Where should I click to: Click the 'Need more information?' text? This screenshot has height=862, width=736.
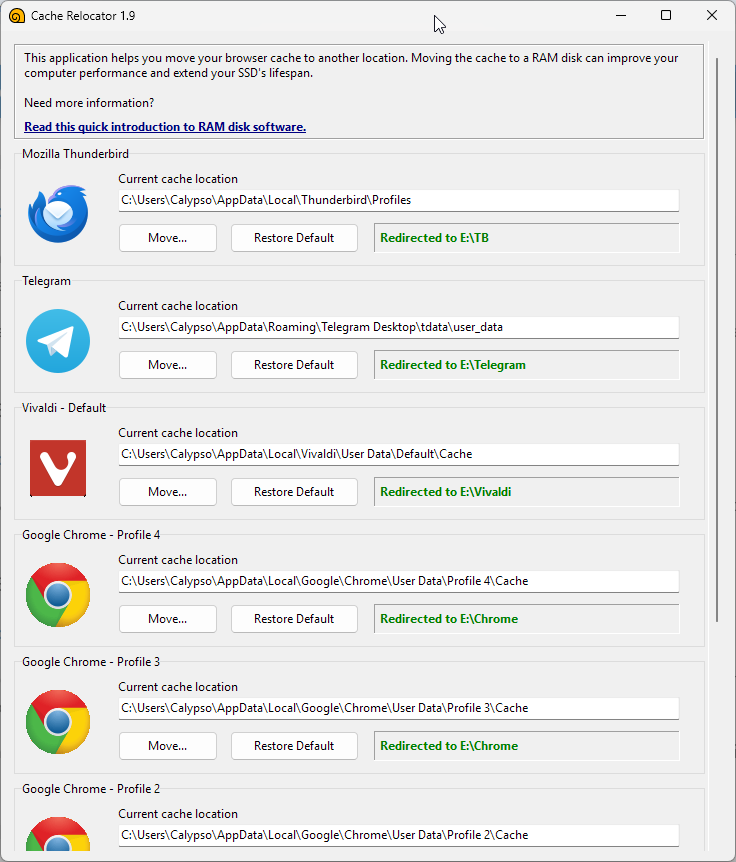pyautogui.click(x=89, y=103)
